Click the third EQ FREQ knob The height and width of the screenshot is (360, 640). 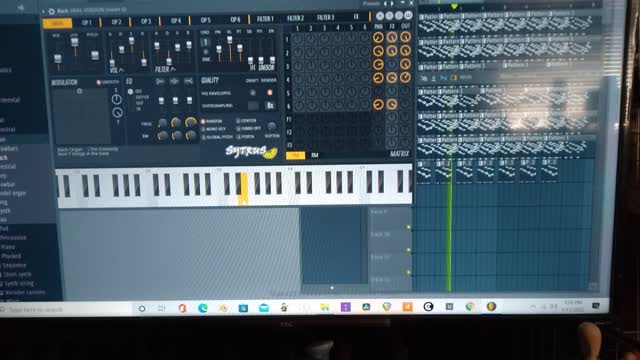[191, 122]
